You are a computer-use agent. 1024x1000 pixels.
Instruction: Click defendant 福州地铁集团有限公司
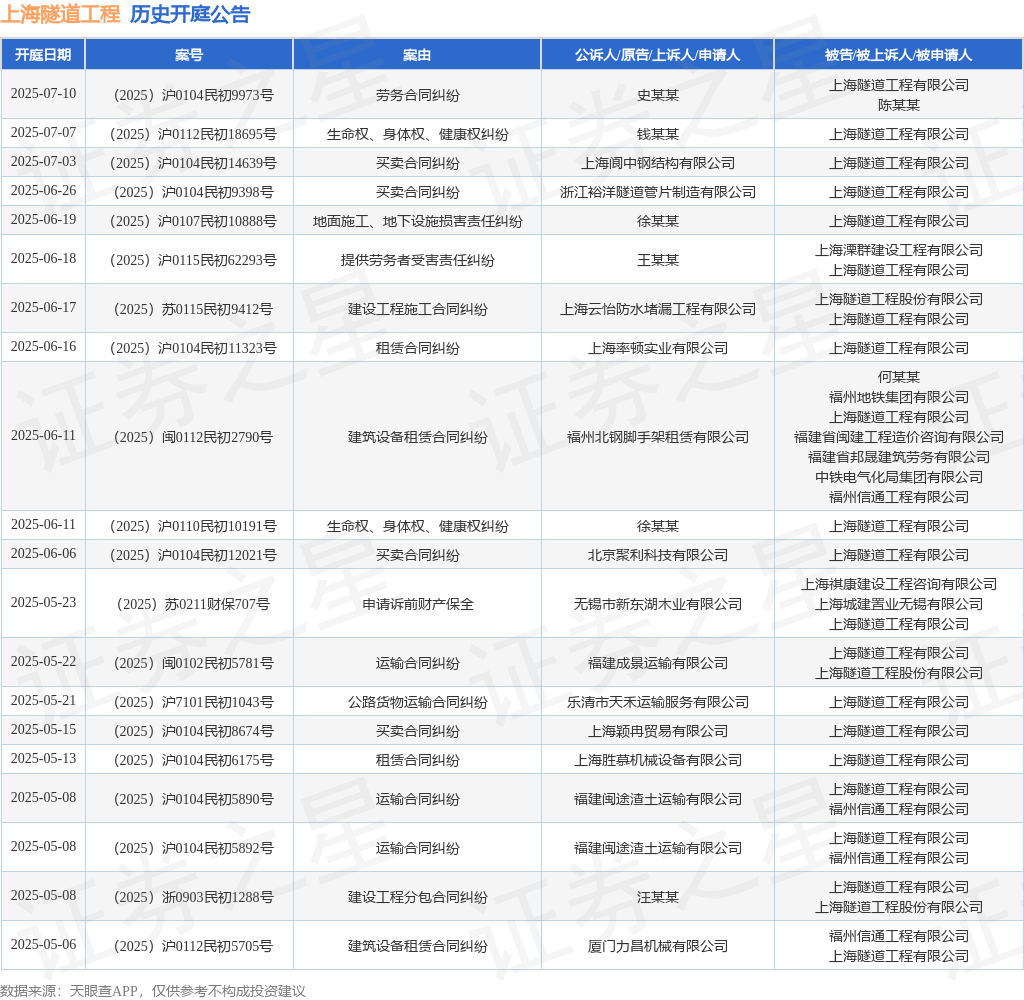click(899, 397)
